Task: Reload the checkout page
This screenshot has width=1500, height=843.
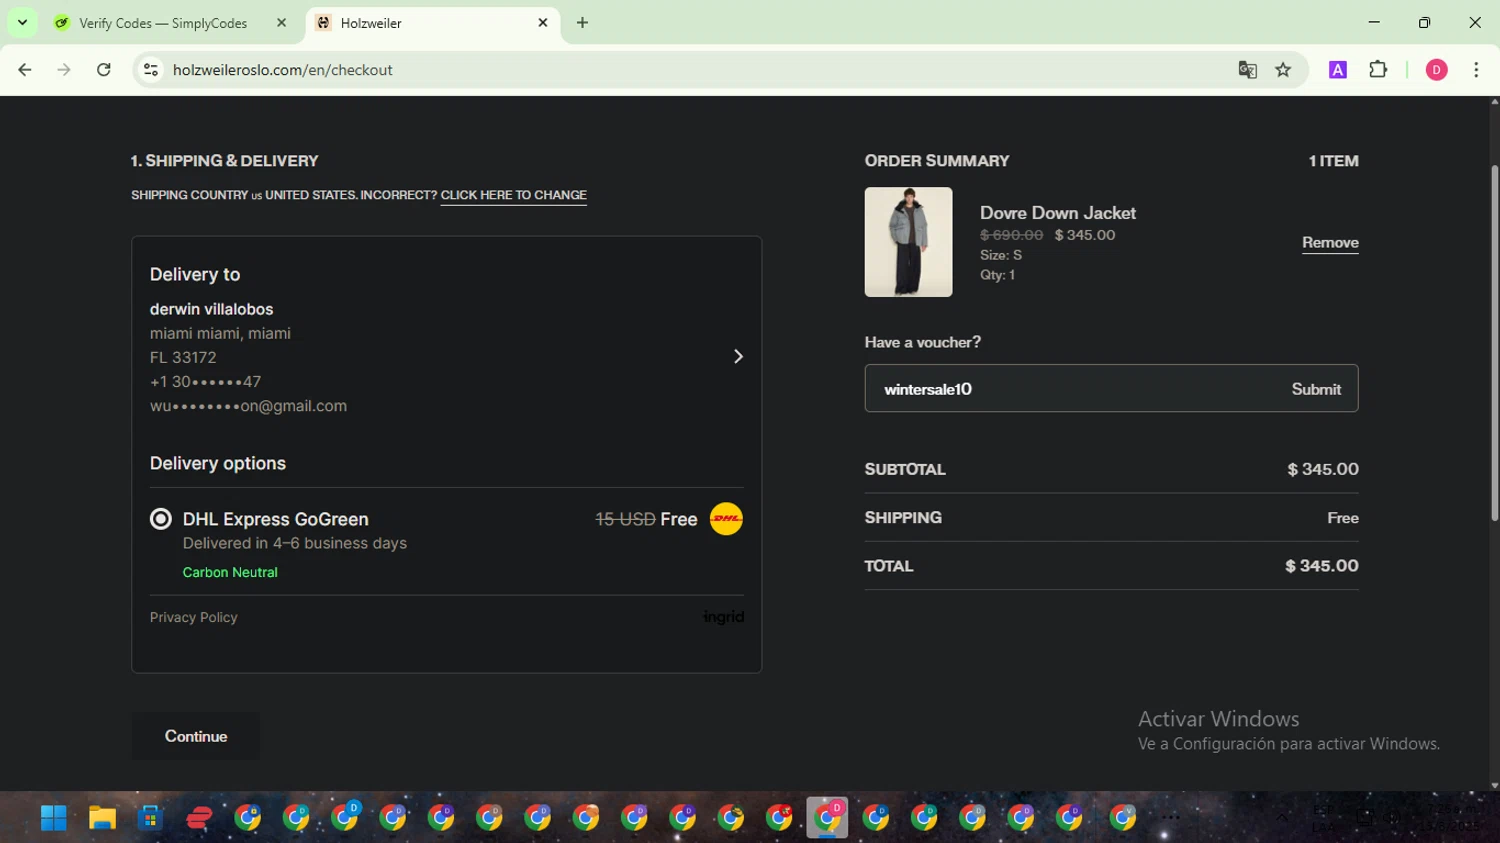Action: [x=104, y=70]
